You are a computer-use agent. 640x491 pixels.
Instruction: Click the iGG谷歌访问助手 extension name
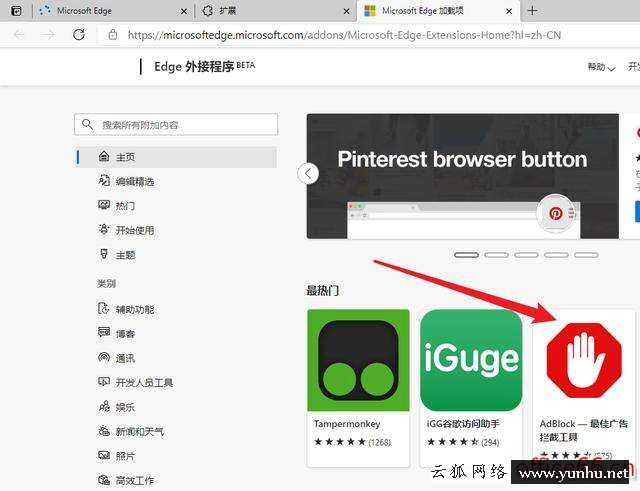coord(463,424)
